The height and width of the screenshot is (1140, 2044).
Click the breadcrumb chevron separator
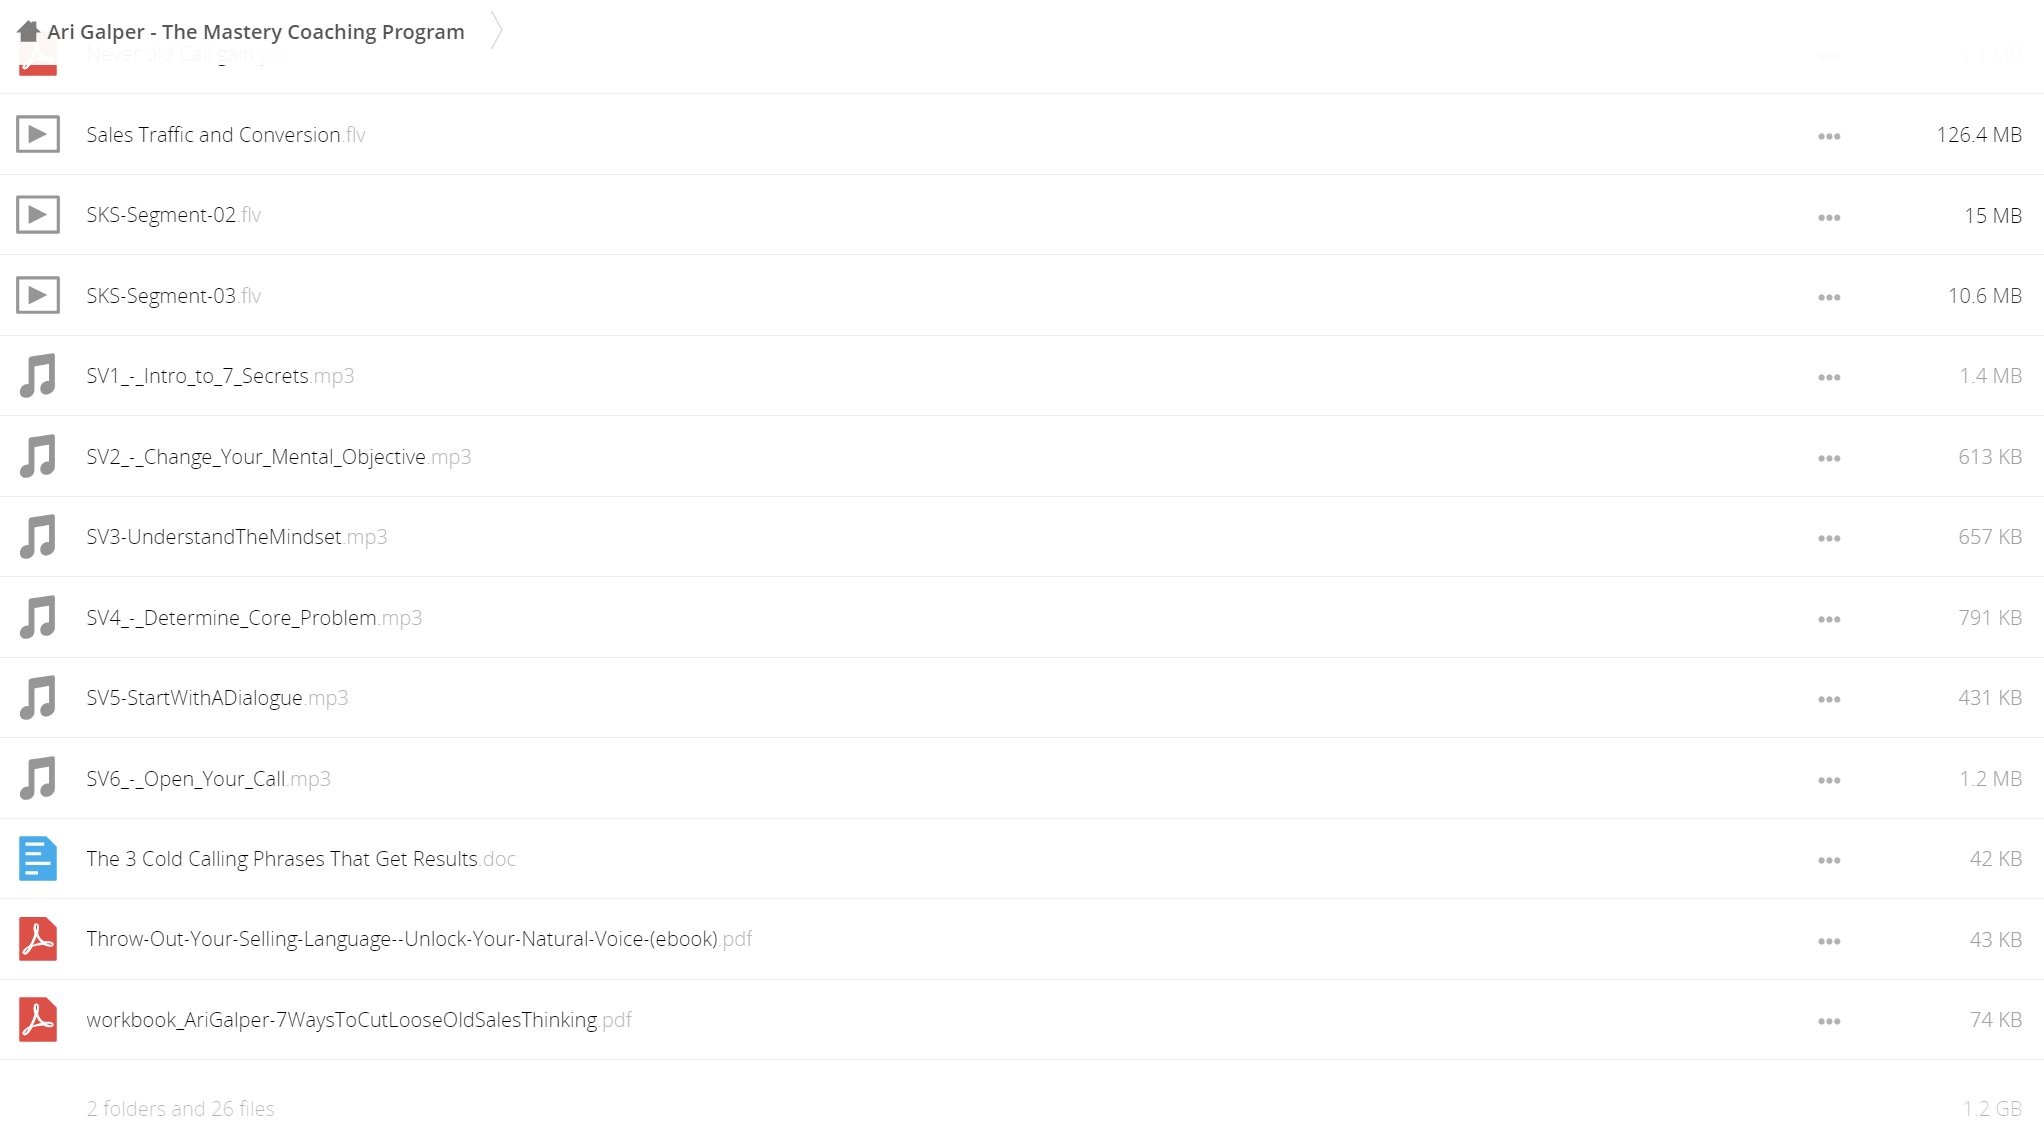[496, 31]
